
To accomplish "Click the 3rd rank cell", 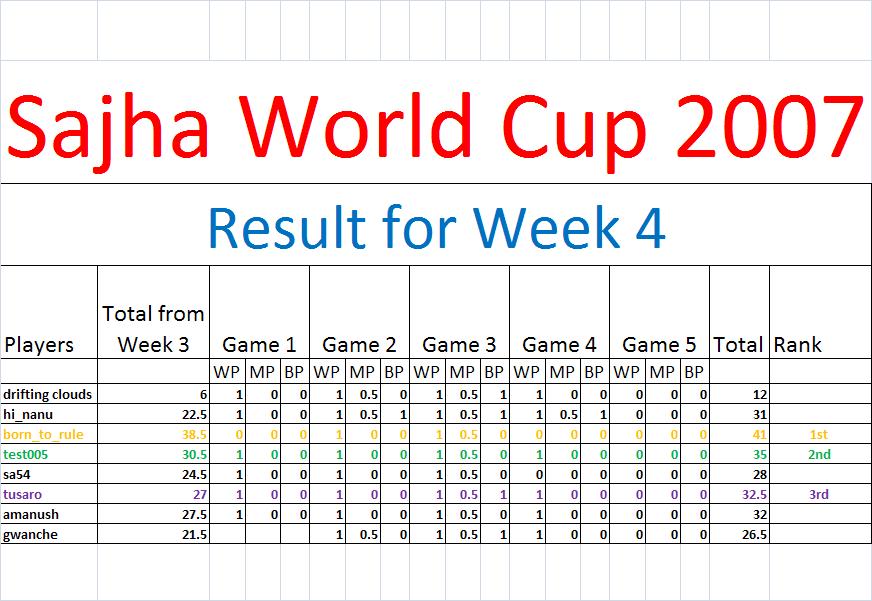I will tap(819, 494).
